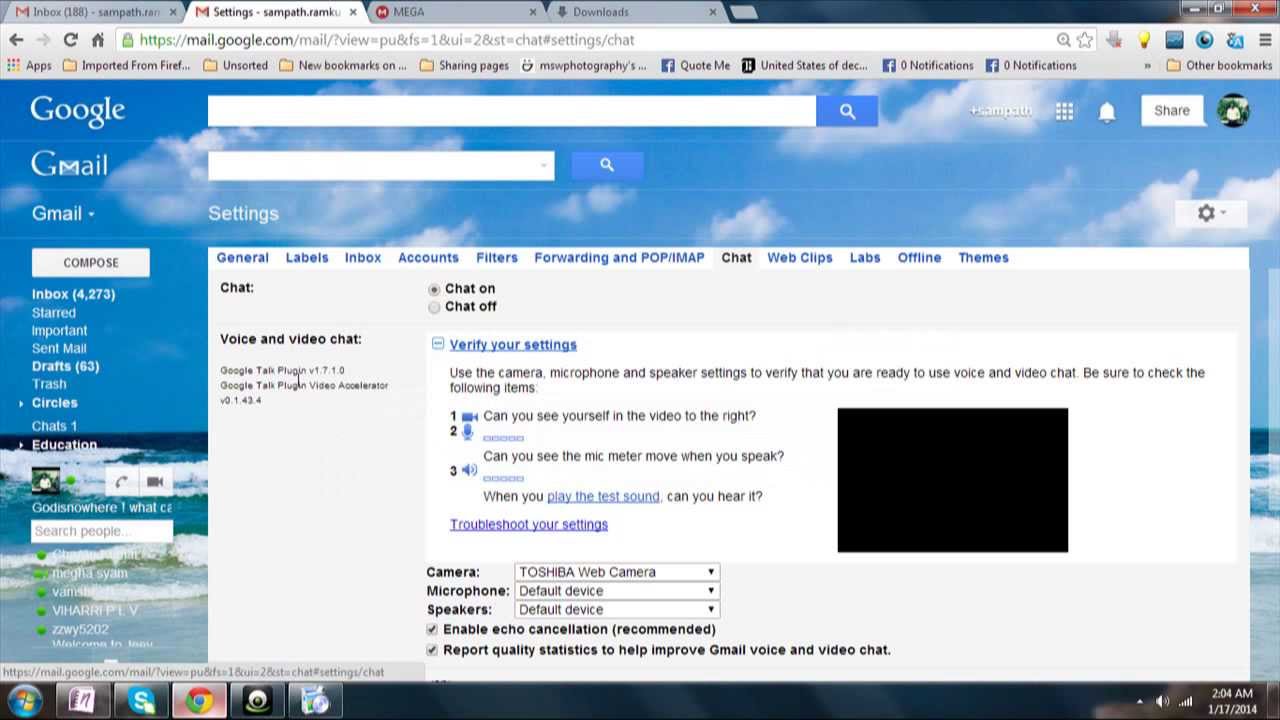Viewport: 1280px width, 720px height.
Task: Click the +sampath profile link
Action: [1000, 111]
